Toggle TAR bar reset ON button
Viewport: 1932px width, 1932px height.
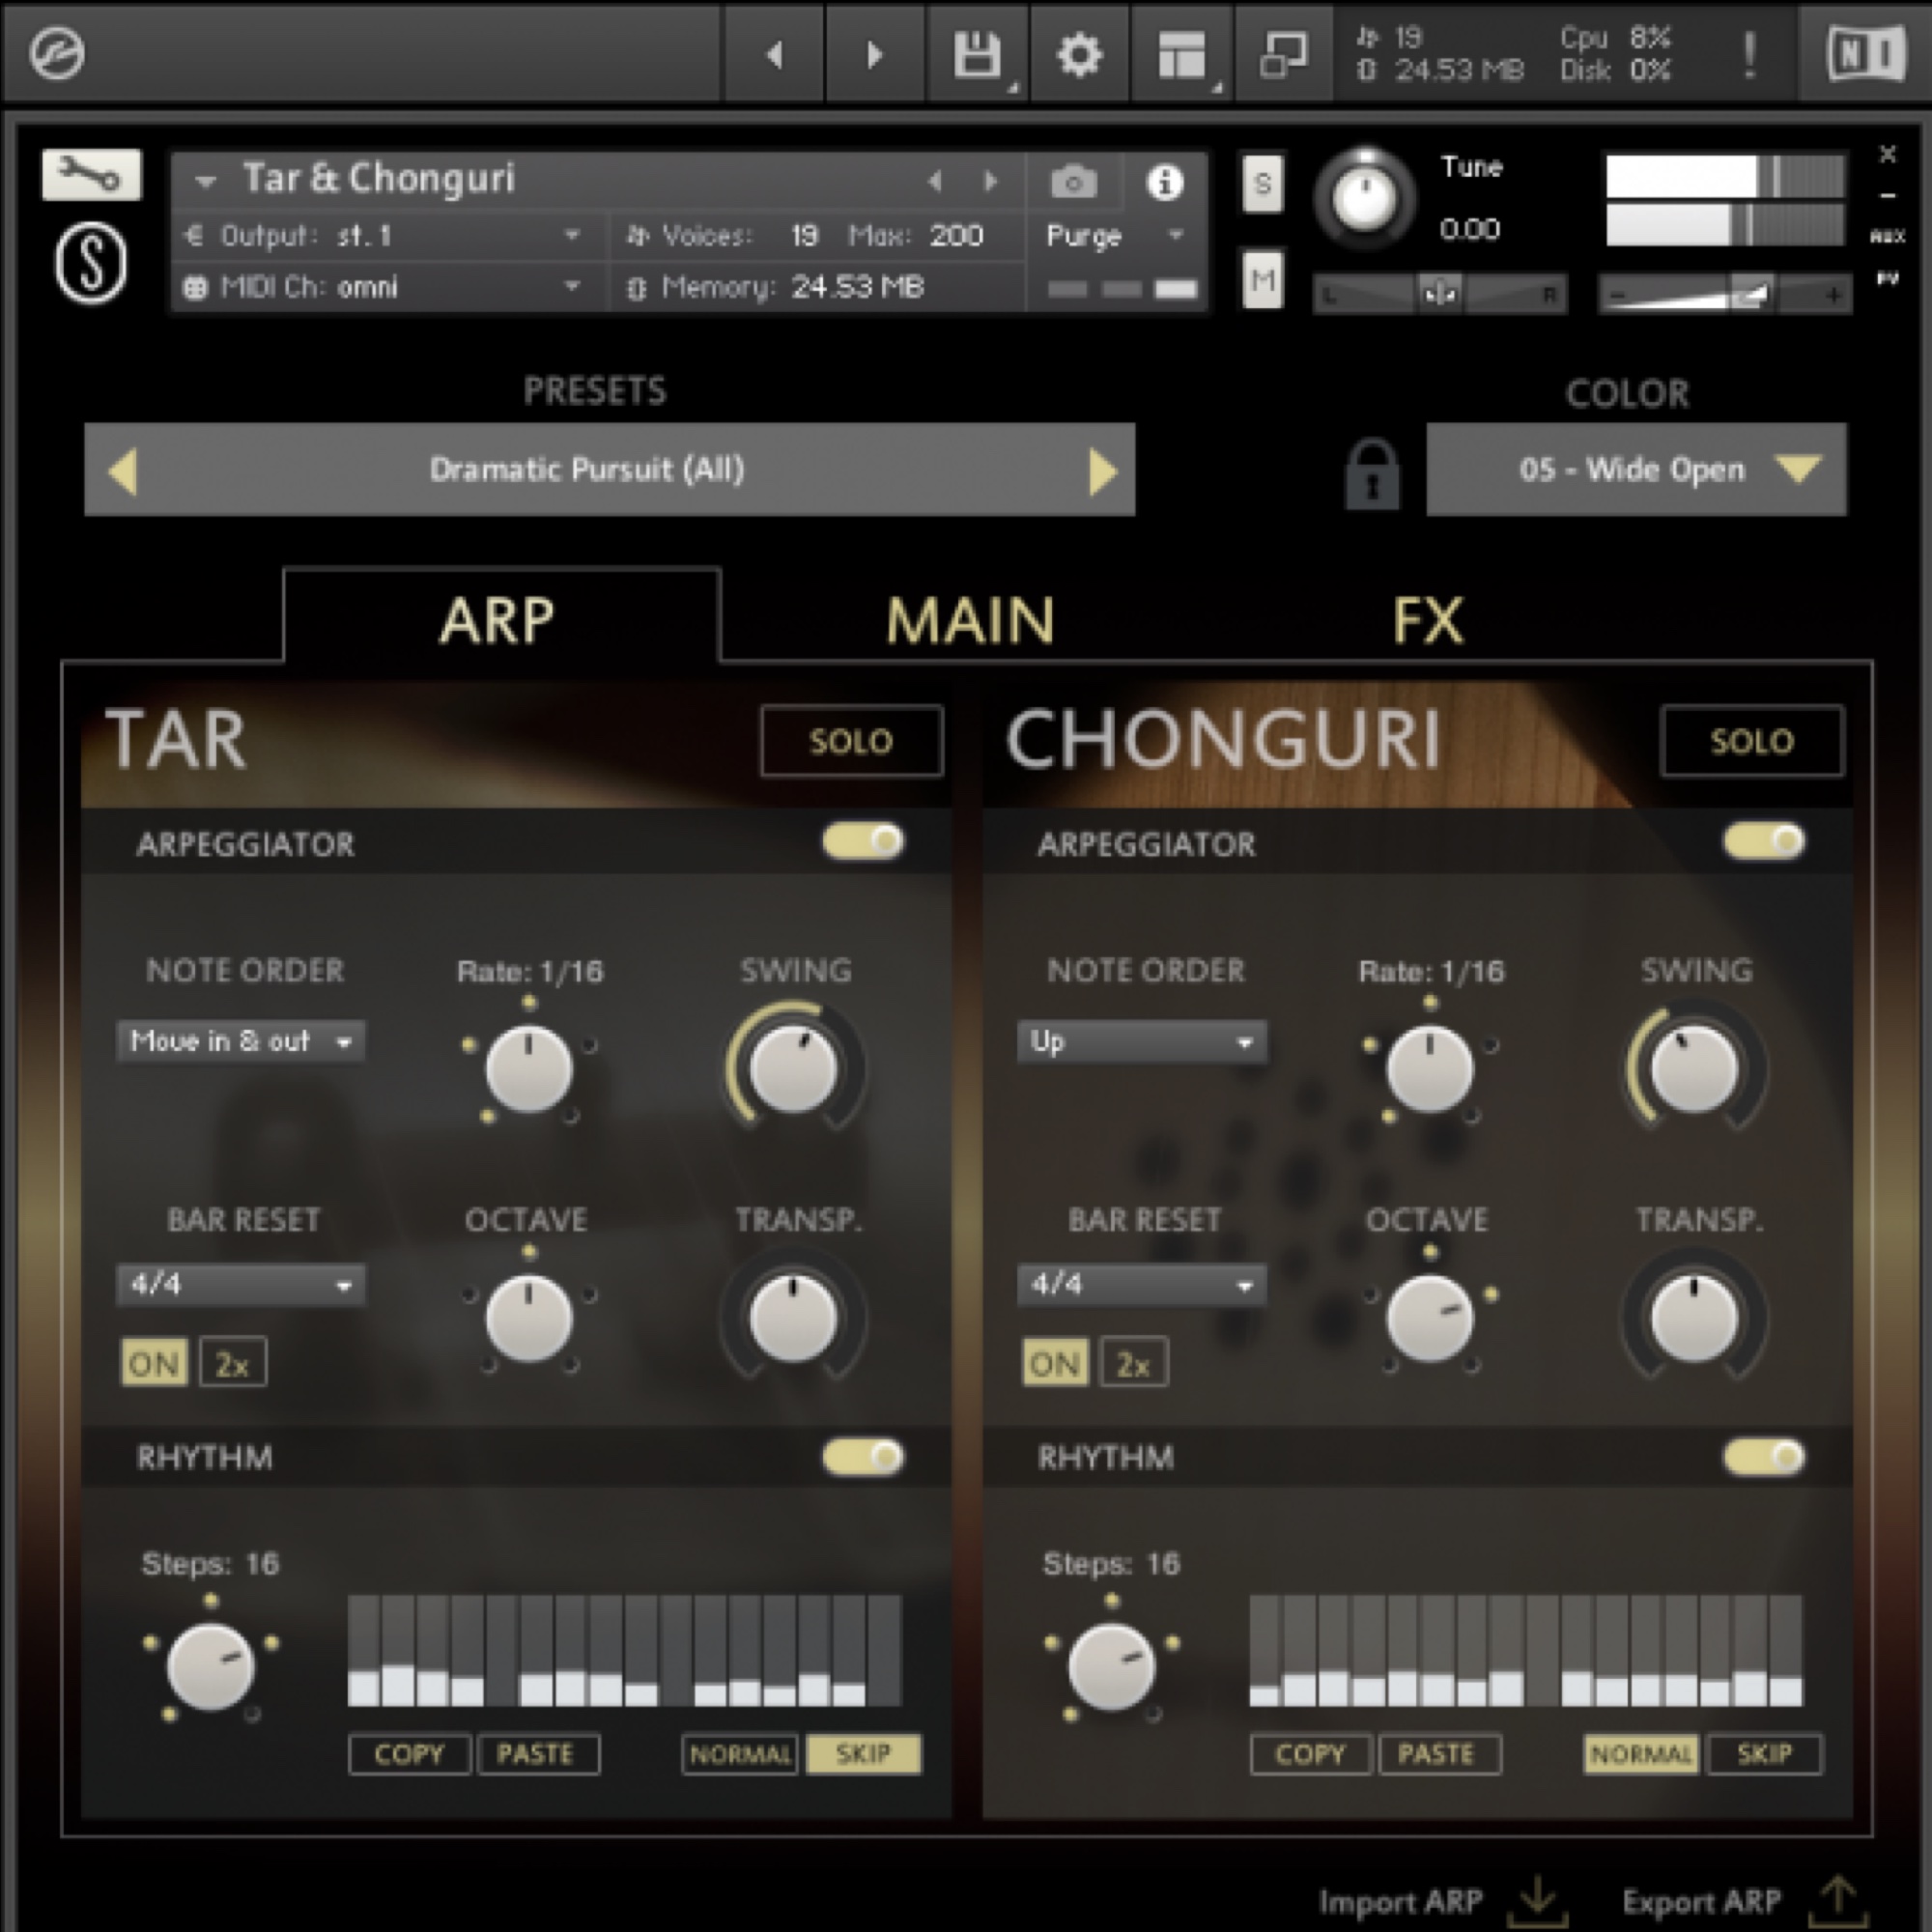click(154, 1362)
